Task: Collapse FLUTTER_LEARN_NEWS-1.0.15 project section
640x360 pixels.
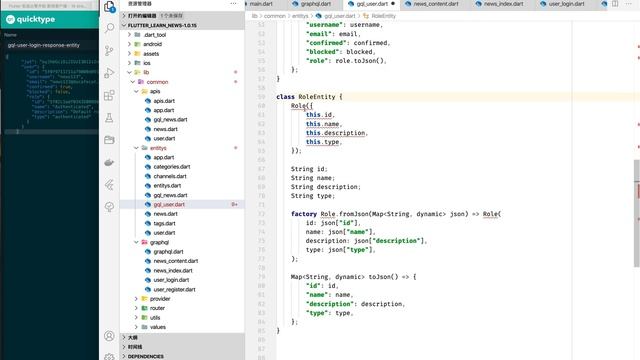Action: click(183, 25)
